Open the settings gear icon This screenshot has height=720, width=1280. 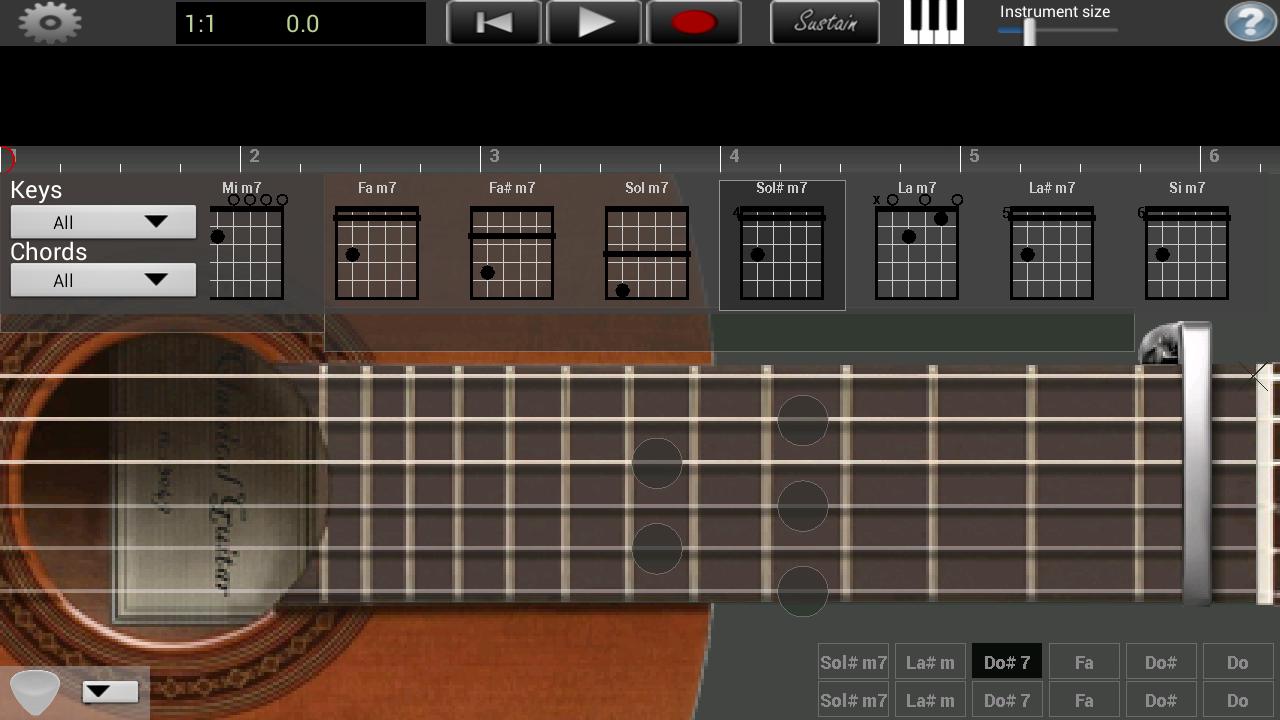pos(49,22)
